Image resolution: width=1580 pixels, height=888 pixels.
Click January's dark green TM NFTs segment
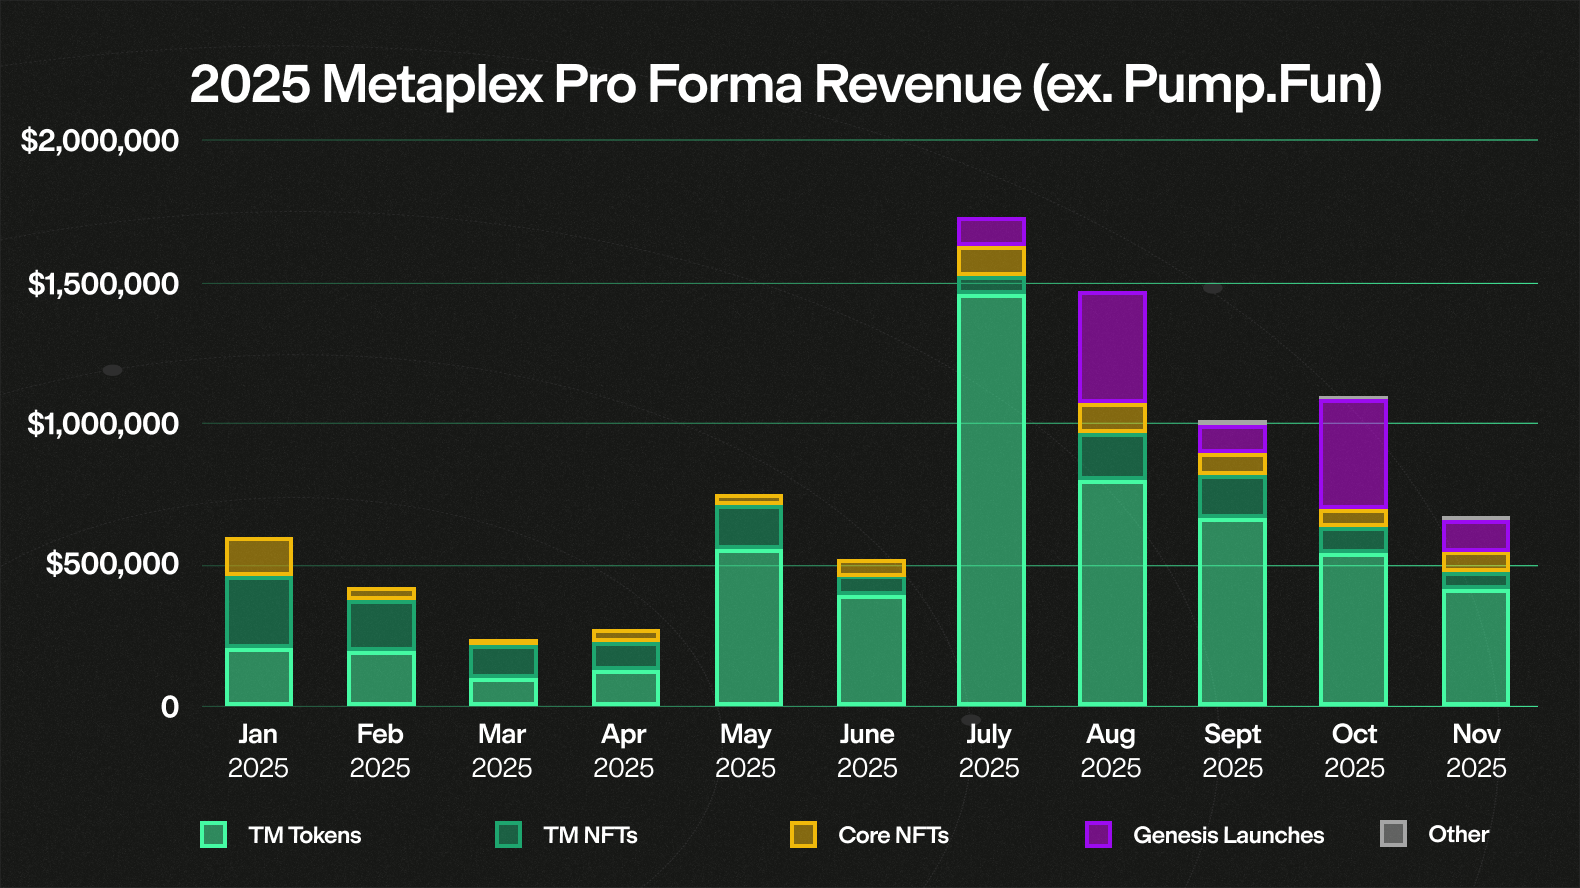[x=259, y=612]
